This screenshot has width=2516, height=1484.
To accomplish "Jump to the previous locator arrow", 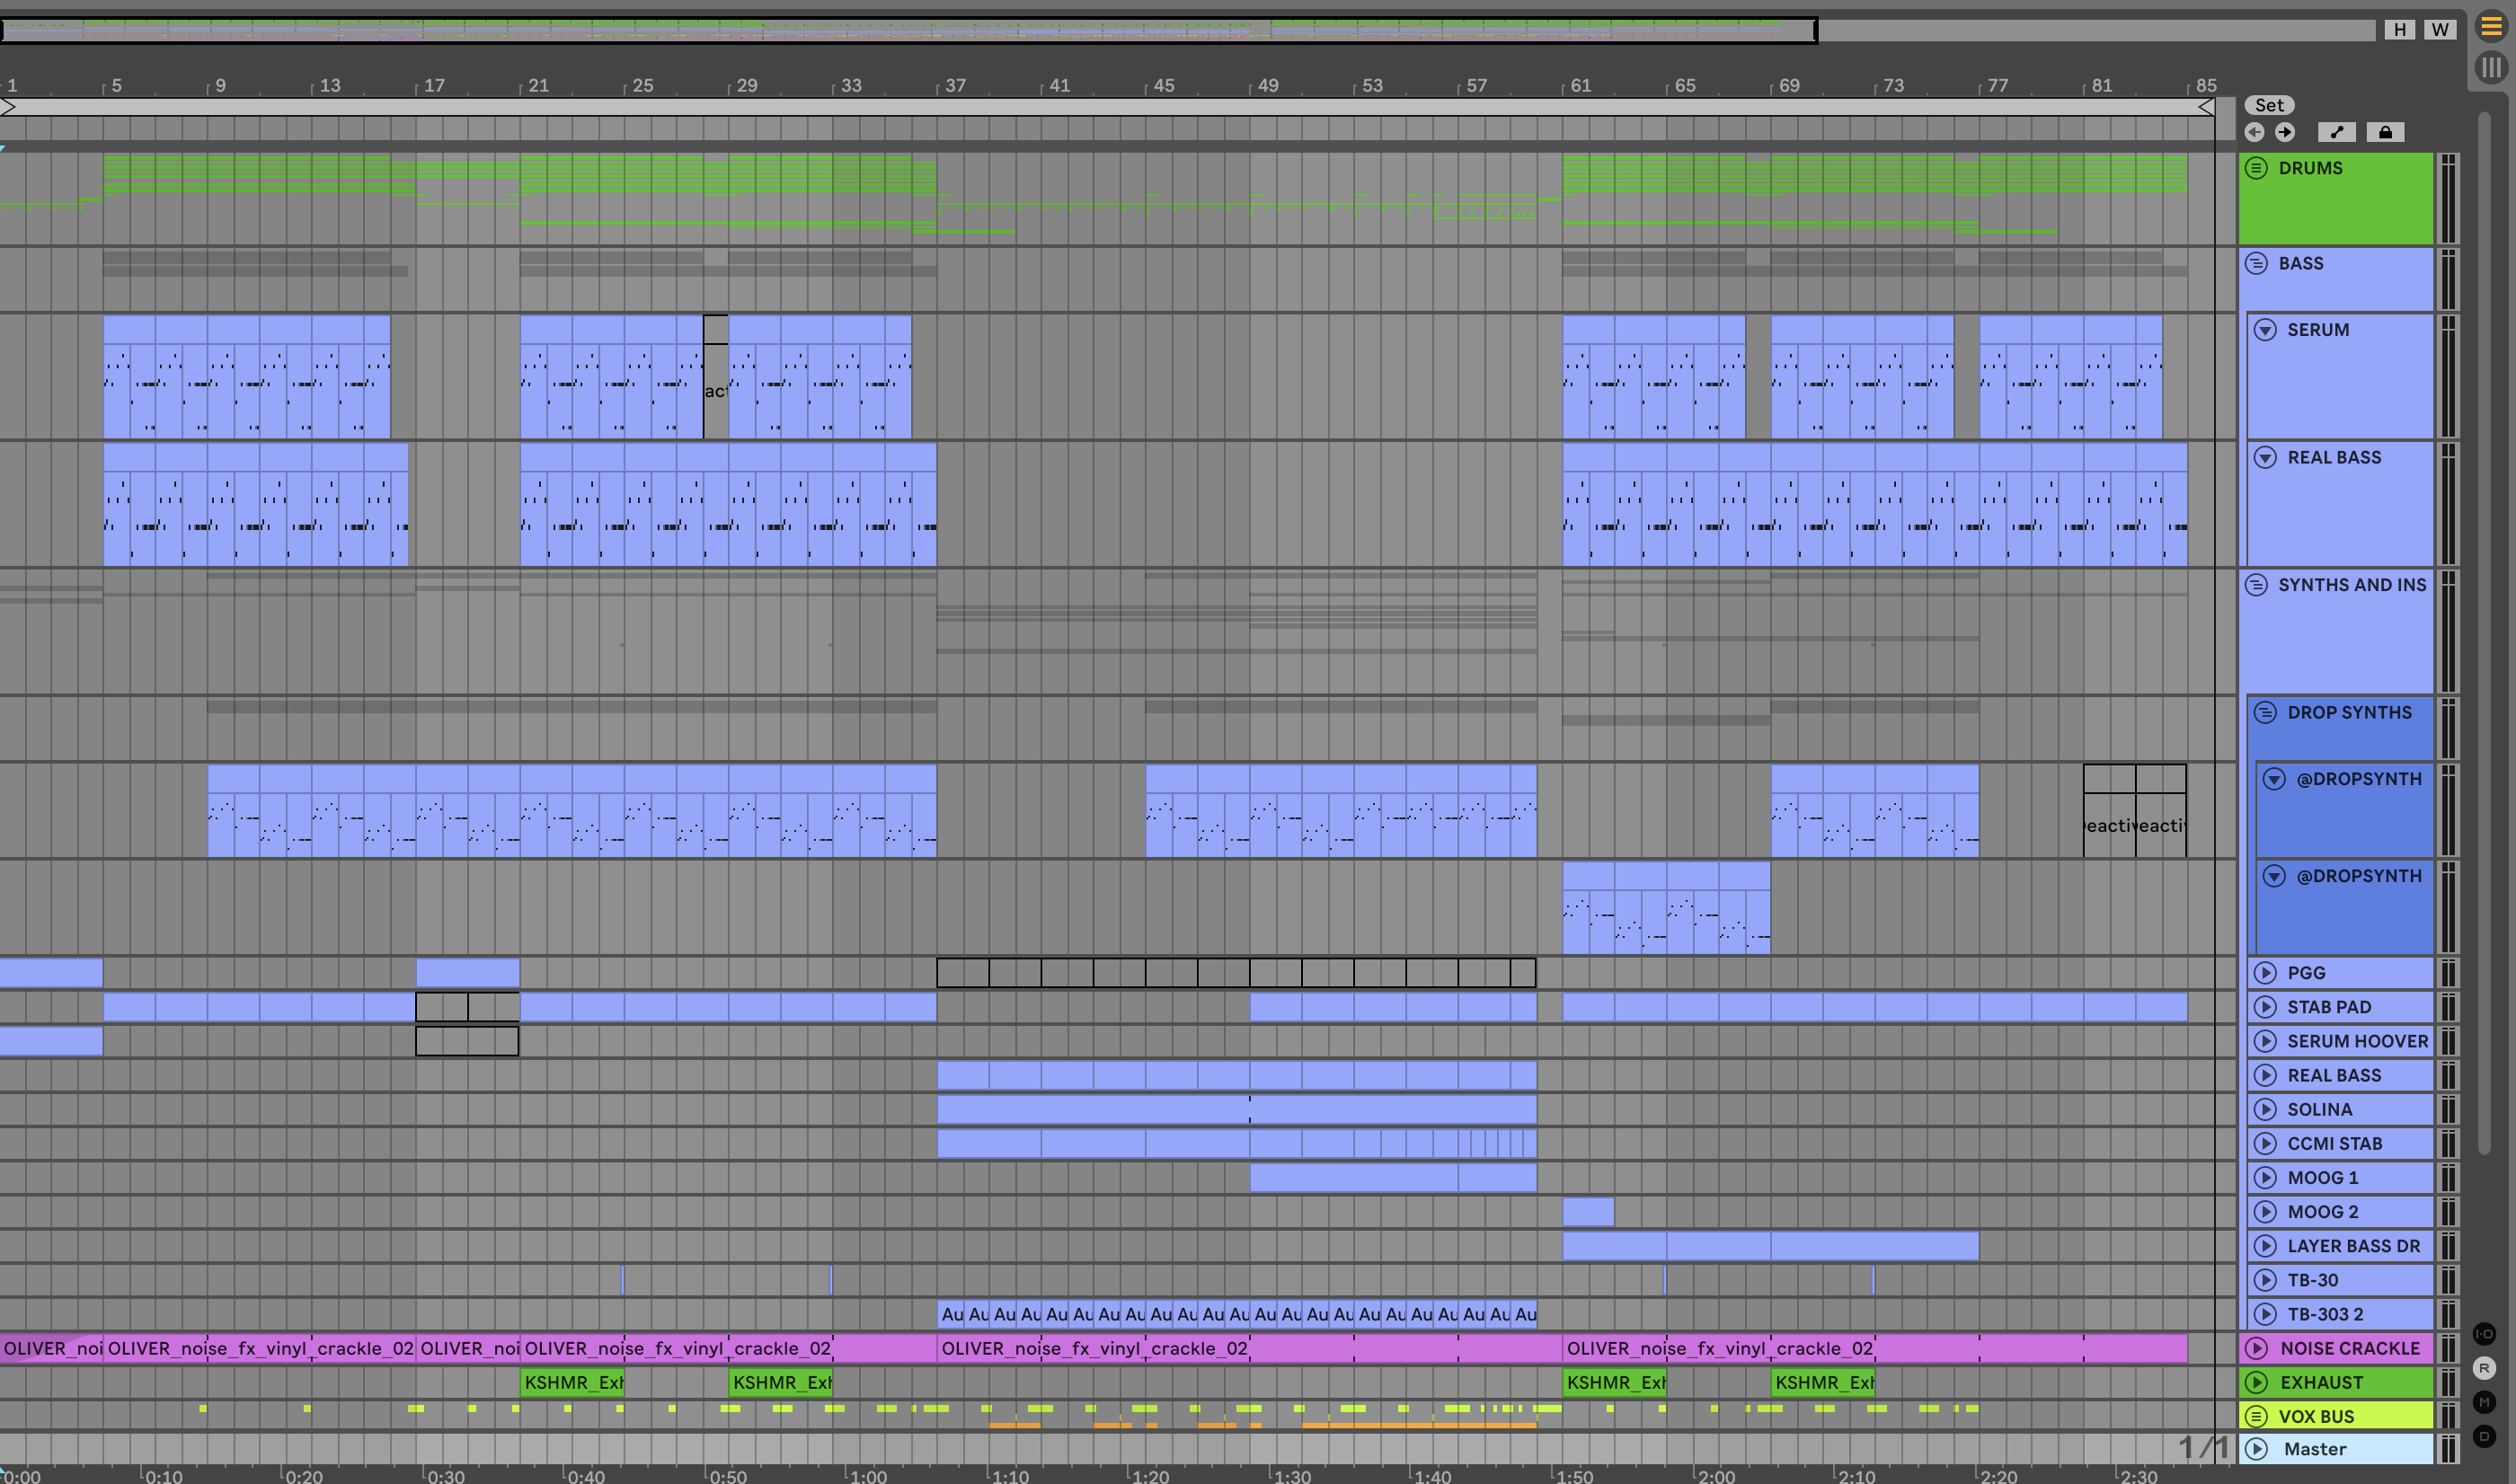I will (x=2254, y=132).
